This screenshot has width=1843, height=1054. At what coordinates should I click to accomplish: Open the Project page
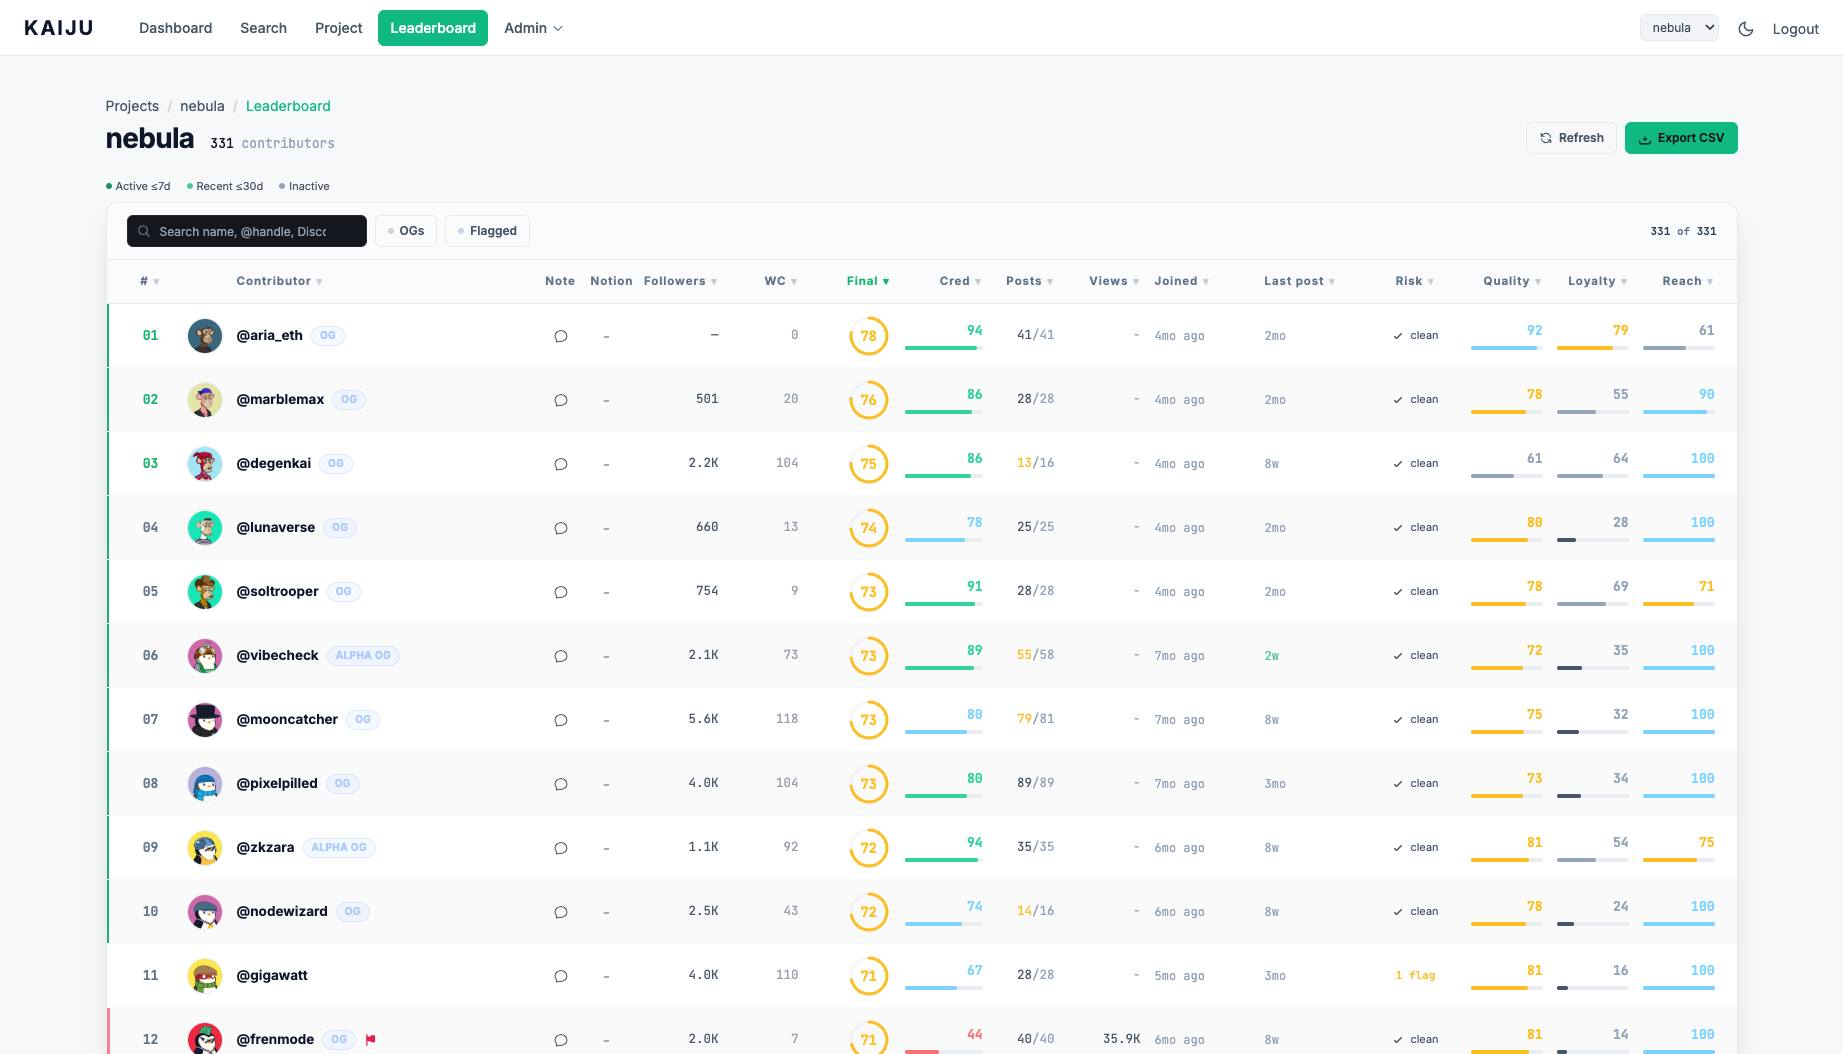(339, 28)
